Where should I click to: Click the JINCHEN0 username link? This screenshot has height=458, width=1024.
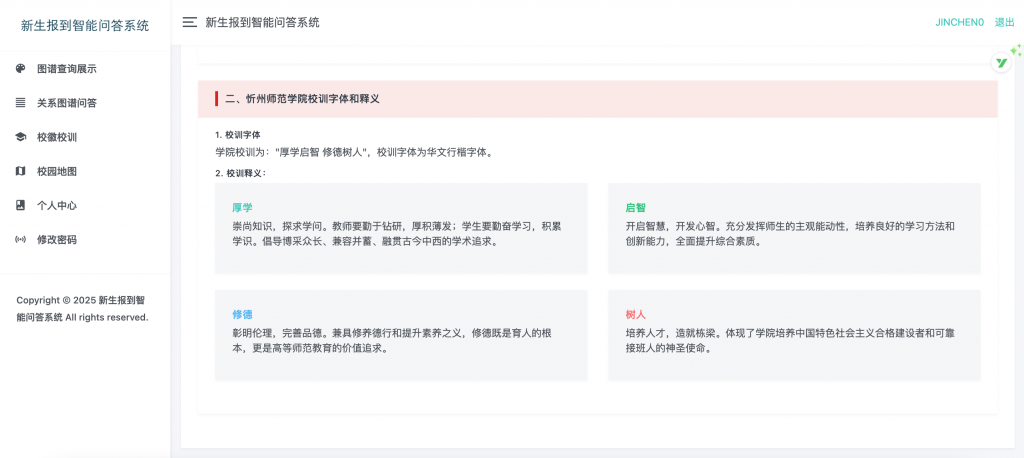[959, 22]
